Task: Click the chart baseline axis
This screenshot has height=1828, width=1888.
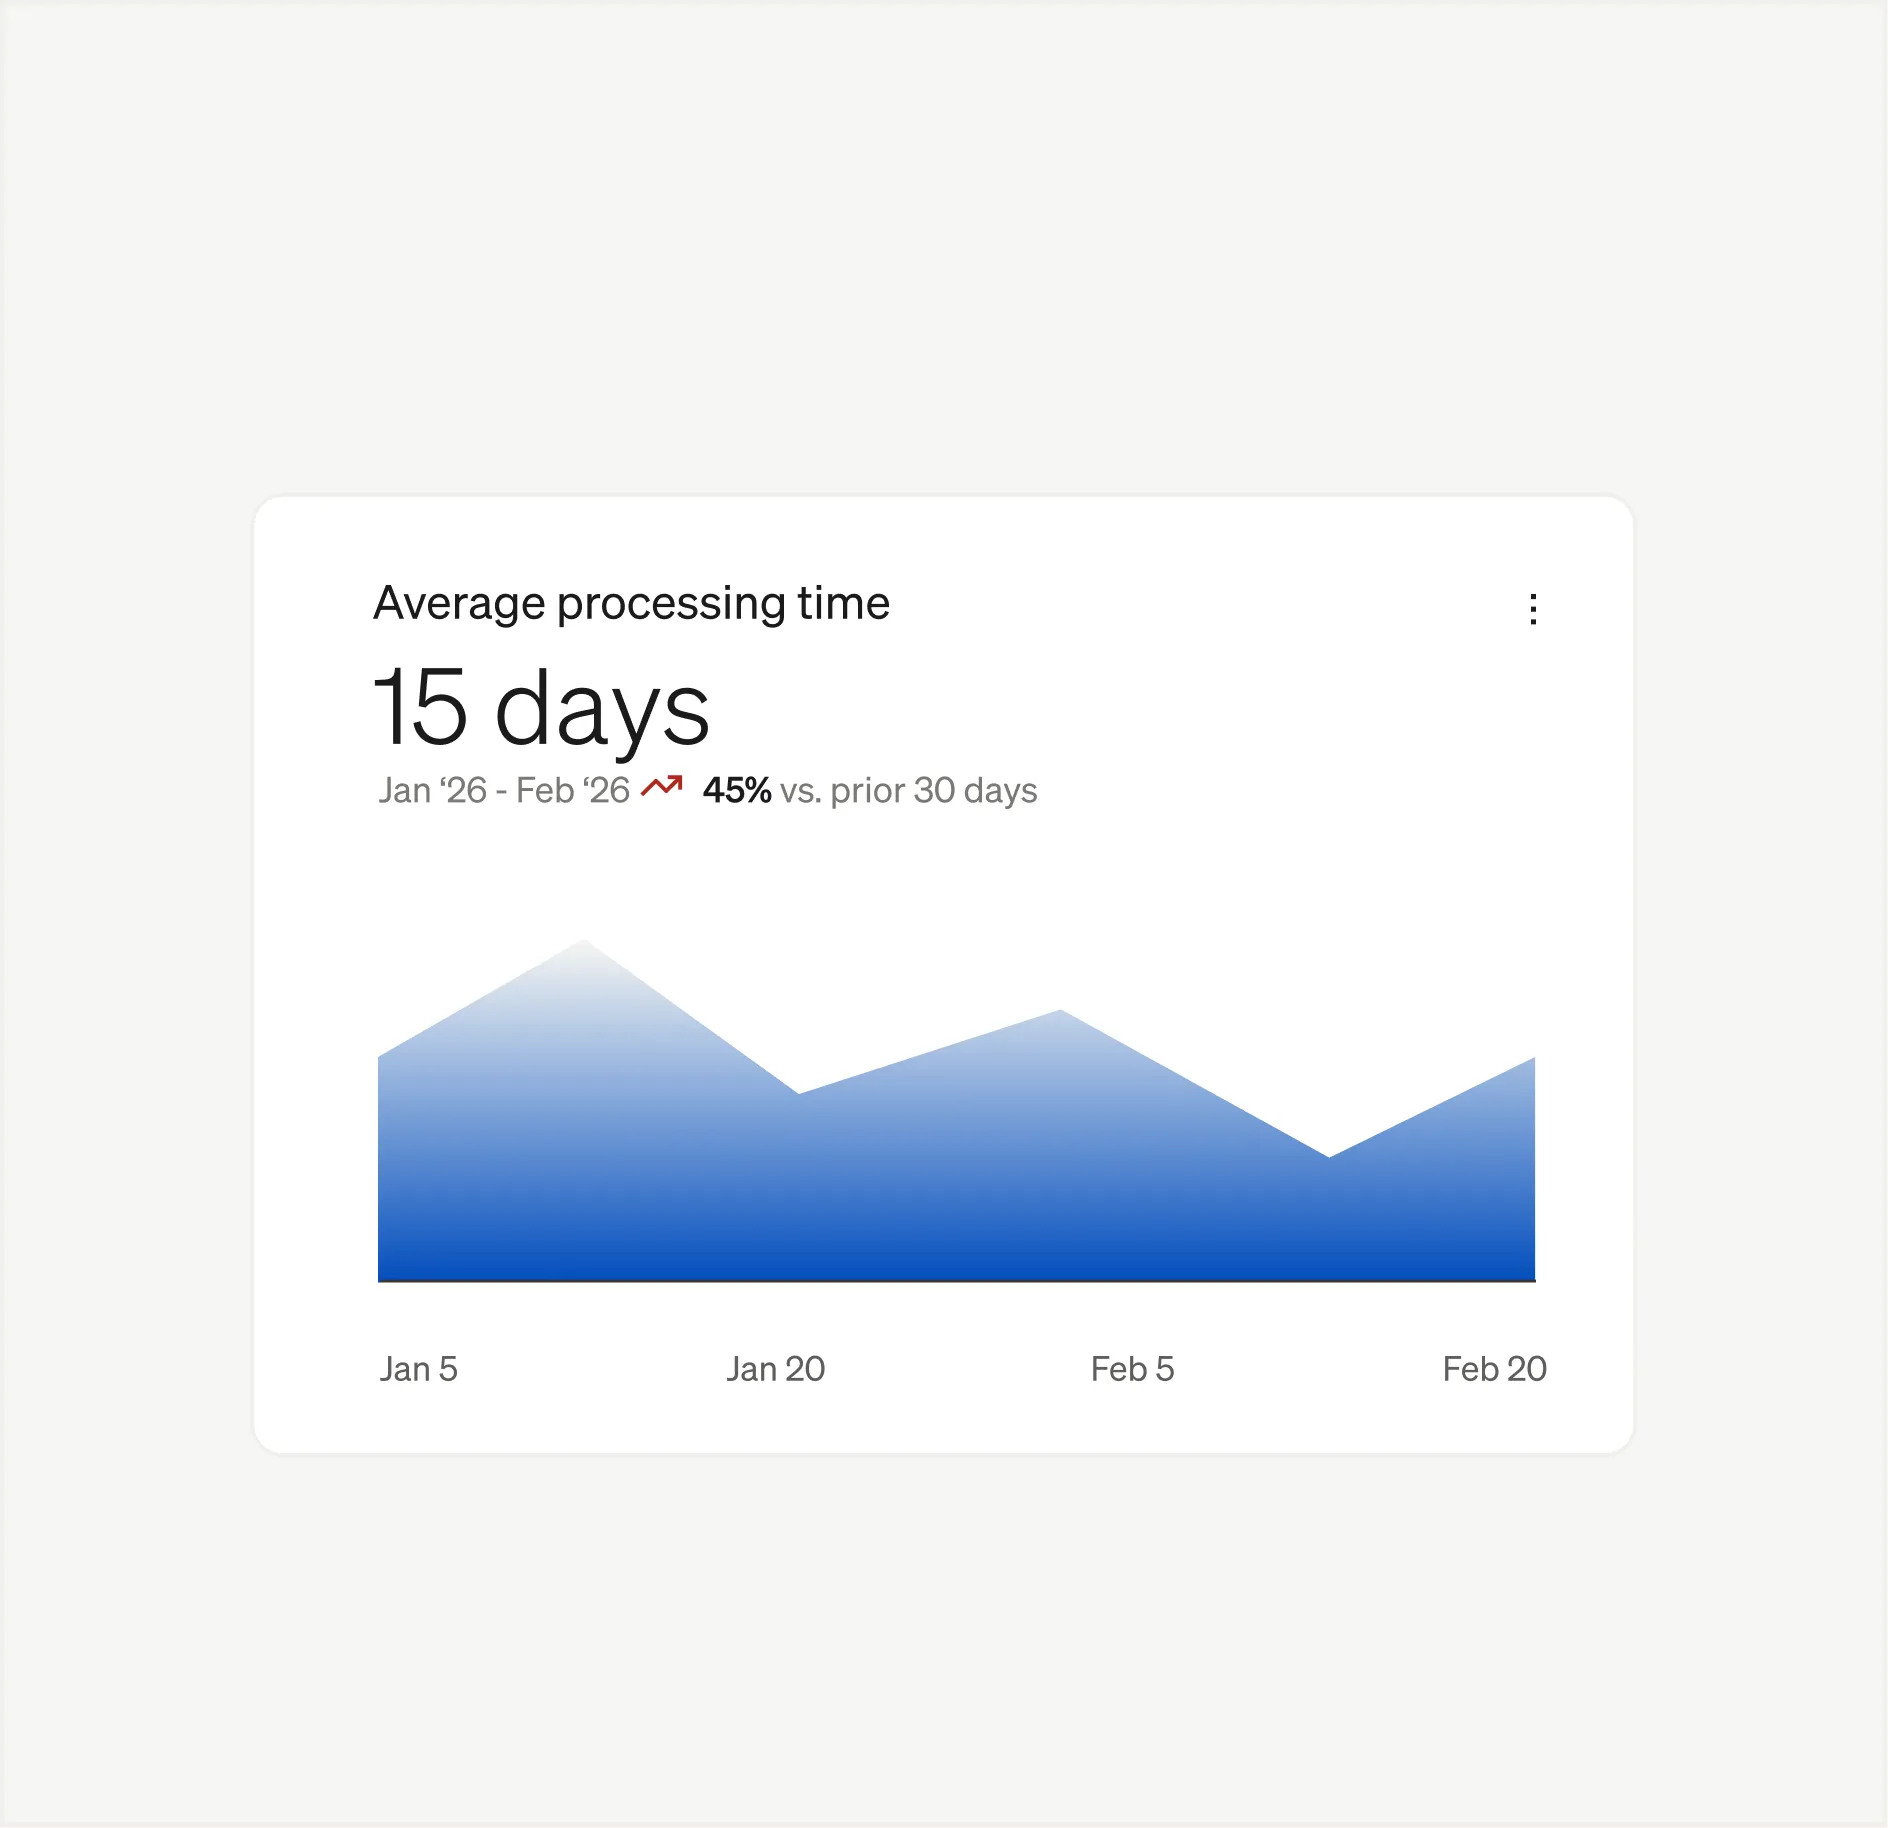Action: (x=950, y=1278)
